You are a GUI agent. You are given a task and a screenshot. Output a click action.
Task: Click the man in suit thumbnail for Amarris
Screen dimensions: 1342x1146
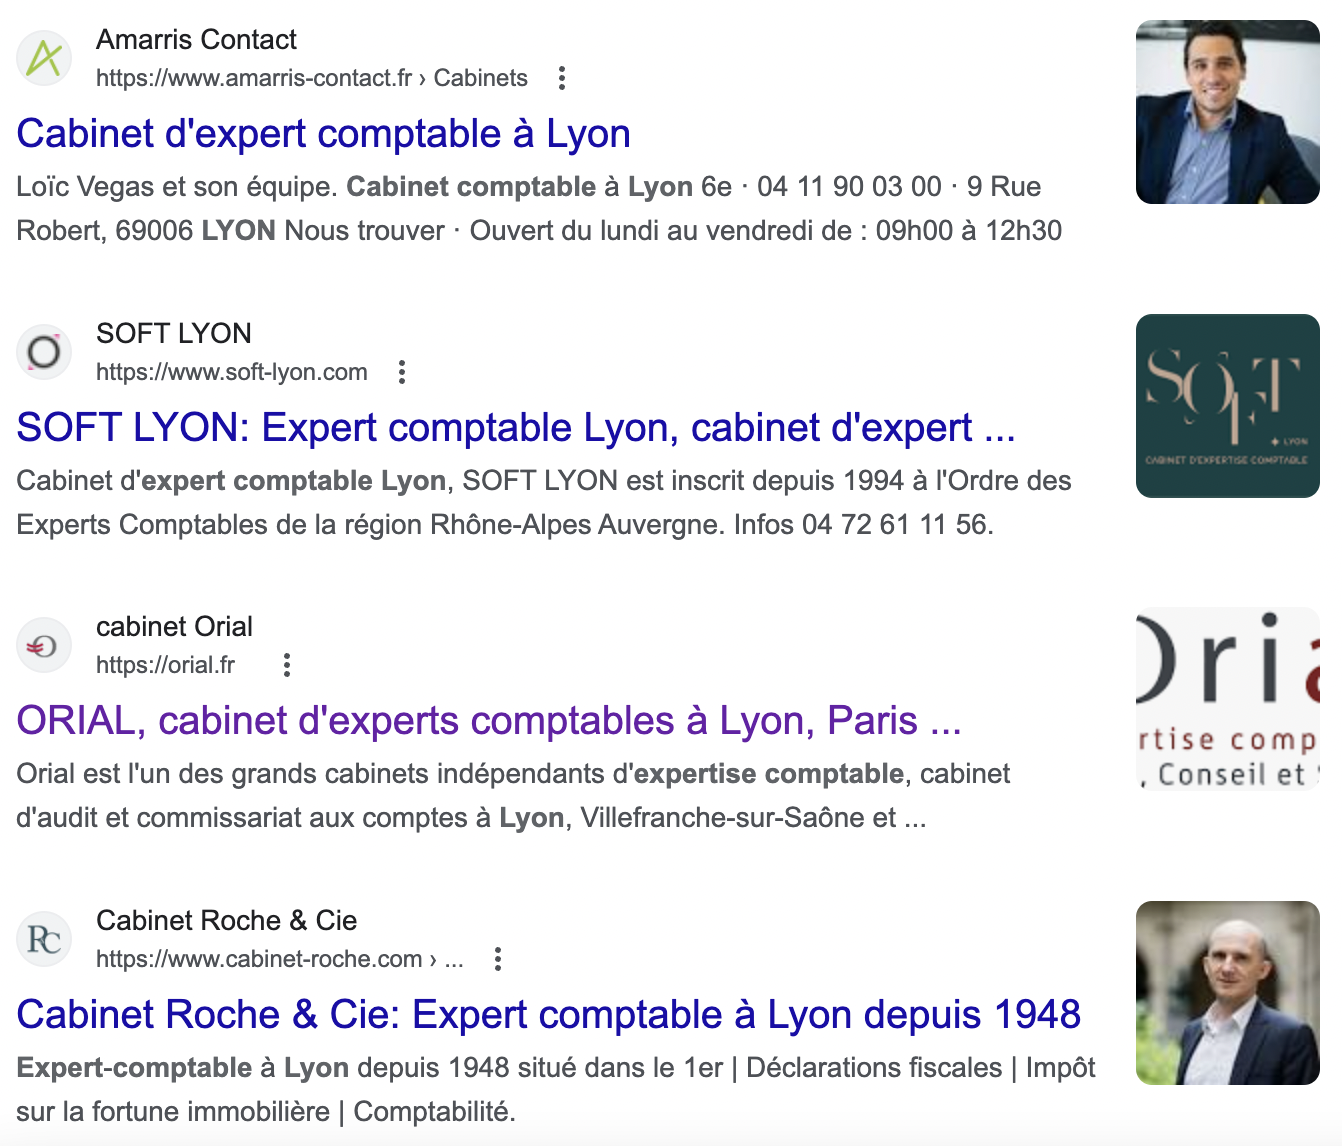point(1228,112)
